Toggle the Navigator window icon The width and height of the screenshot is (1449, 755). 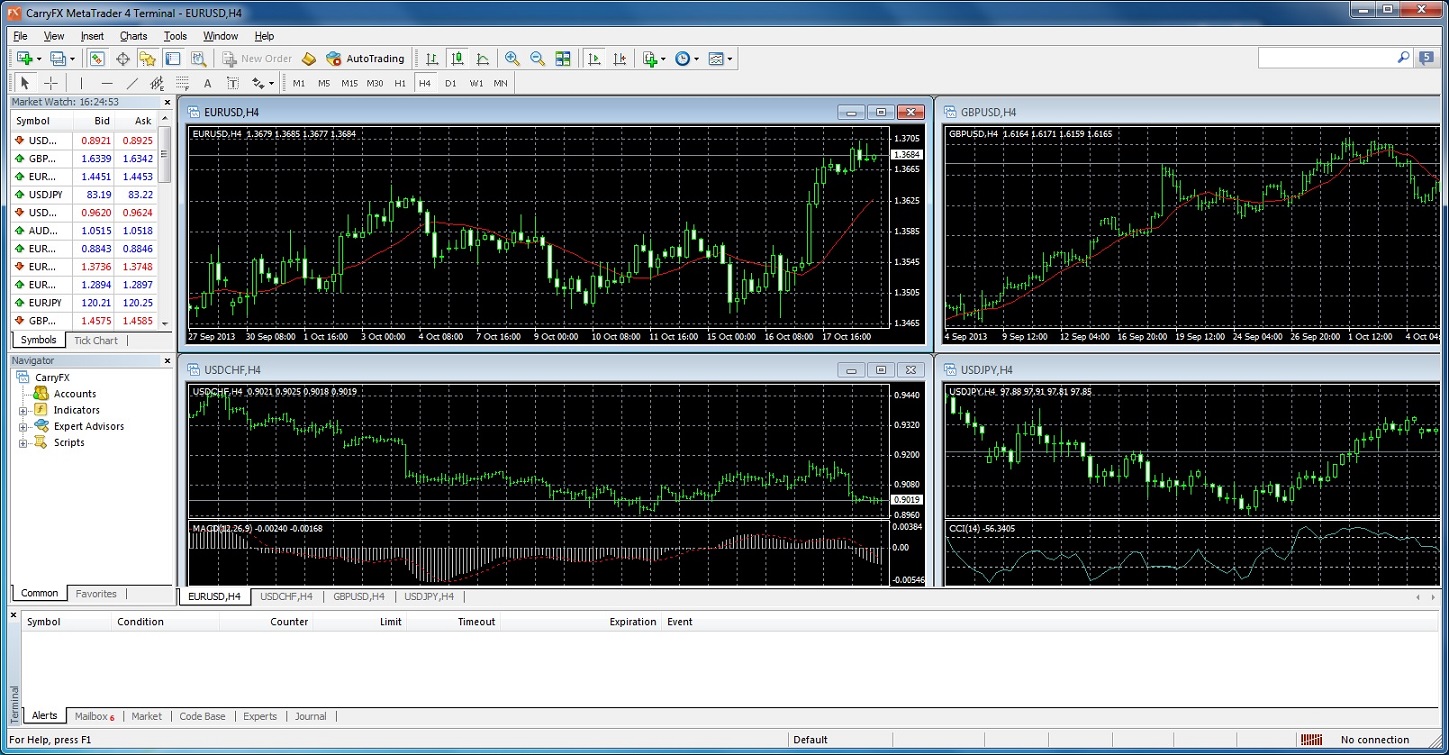[x=148, y=59]
